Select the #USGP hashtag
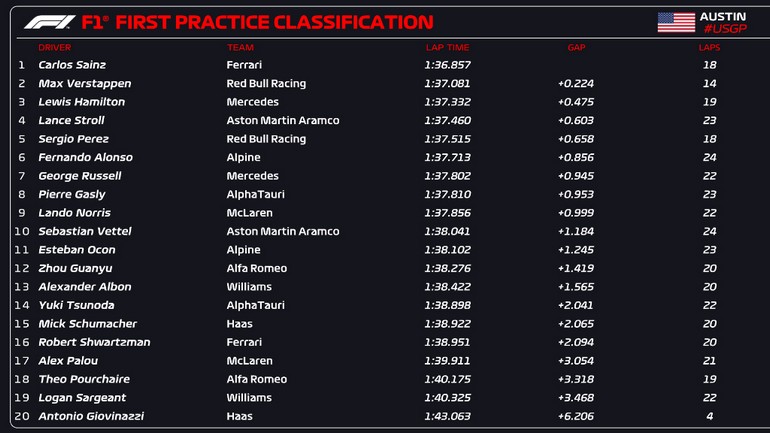 point(723,29)
